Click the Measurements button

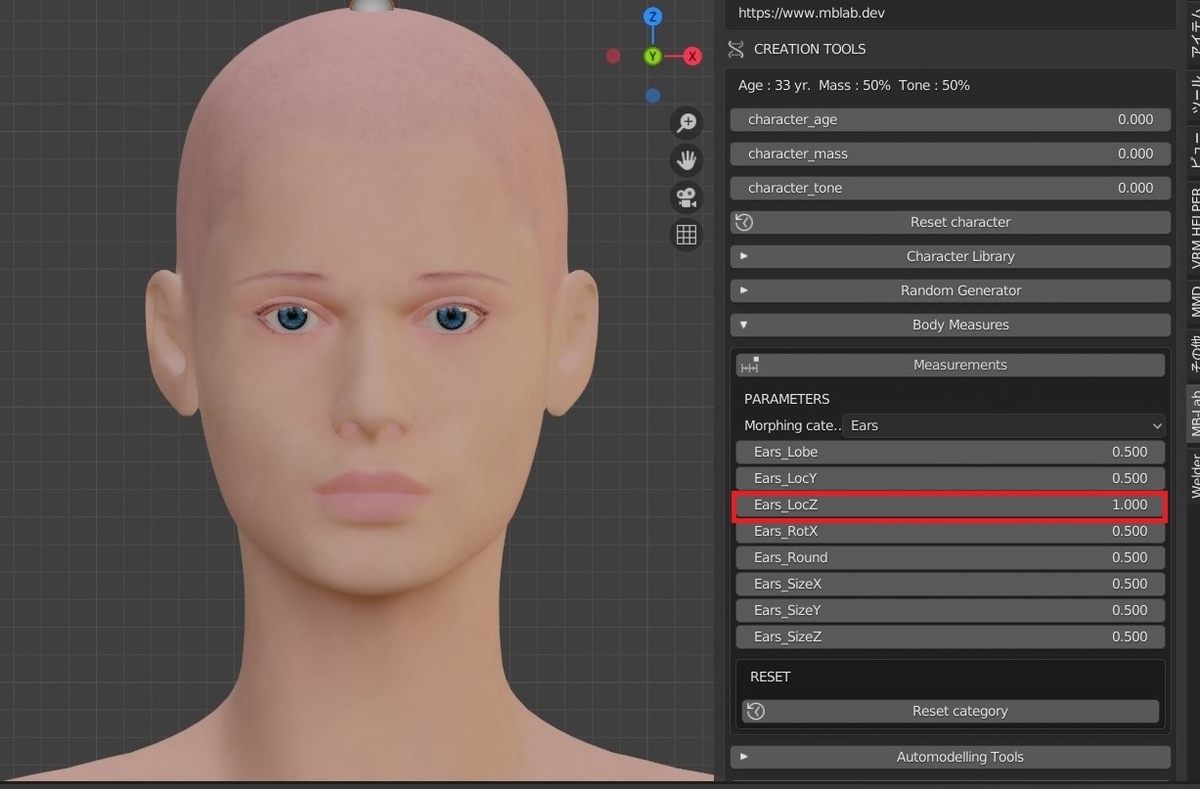click(x=950, y=365)
